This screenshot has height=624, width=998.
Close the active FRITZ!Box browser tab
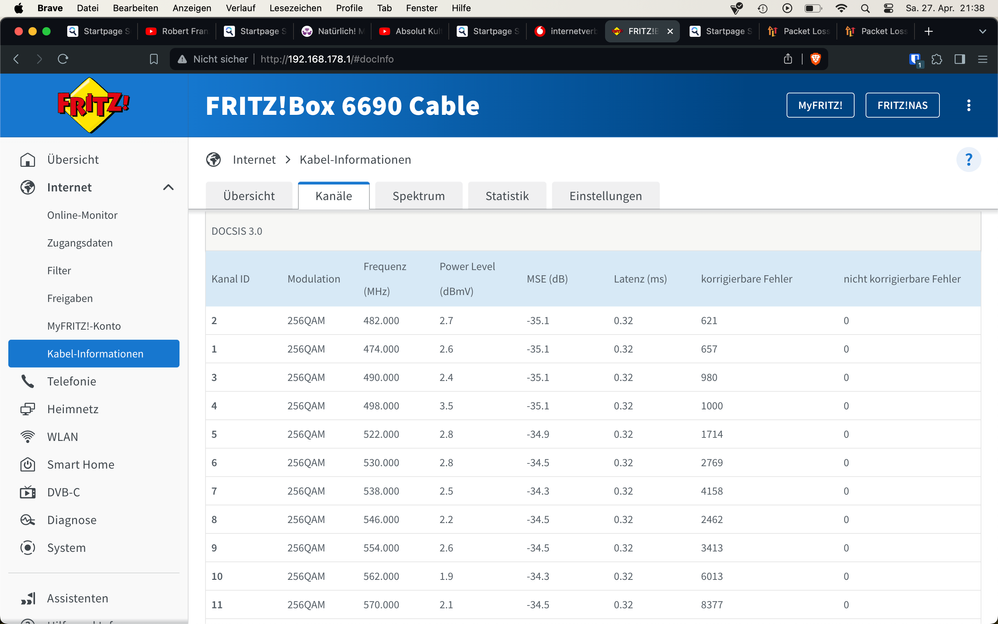(670, 31)
